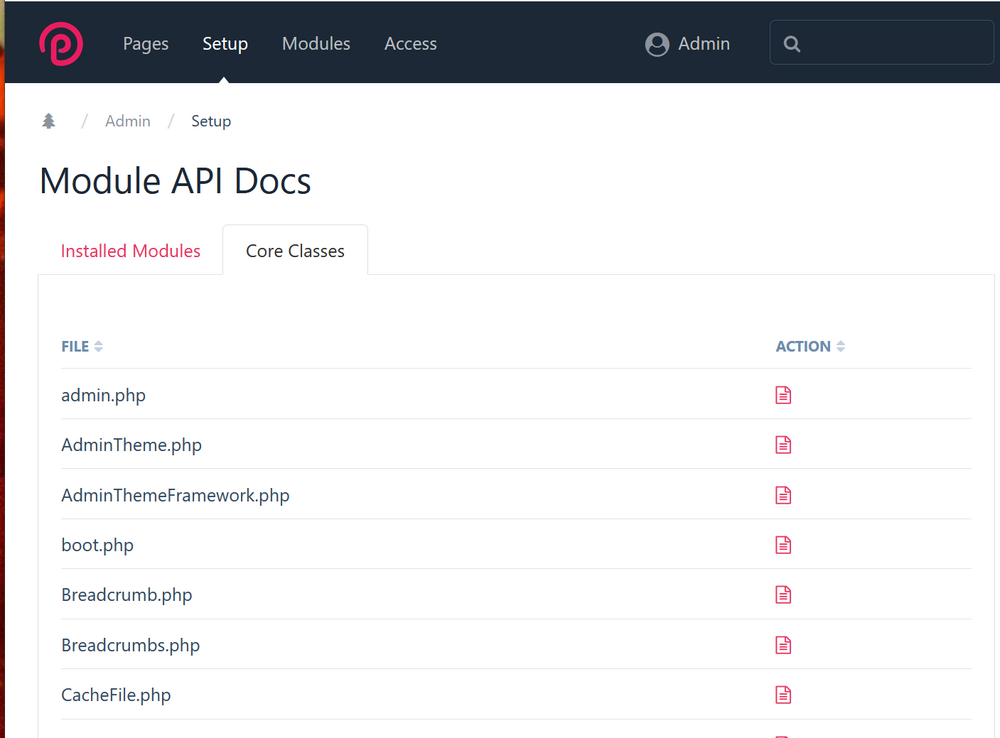View docs icon for Breadcrumb.php
The height and width of the screenshot is (738, 1000).
(x=783, y=595)
